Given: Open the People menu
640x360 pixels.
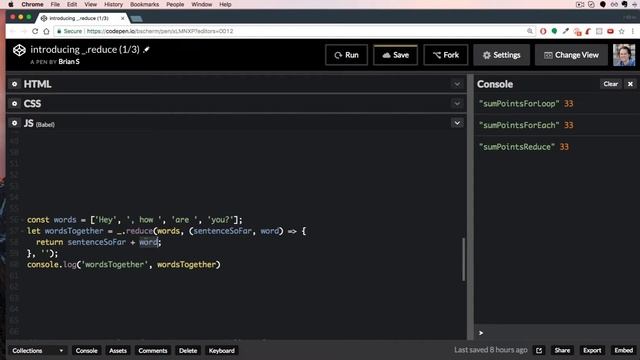Looking at the screenshot, I should tap(175, 4).
